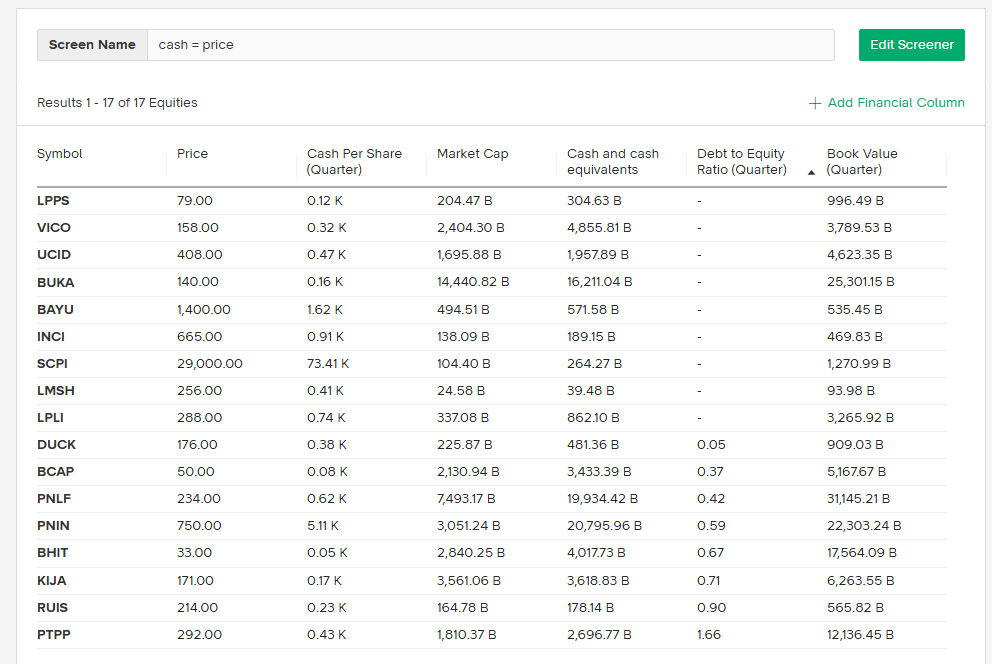This screenshot has width=992, height=664.
Task: Open the BUKA symbol
Action: 56,282
